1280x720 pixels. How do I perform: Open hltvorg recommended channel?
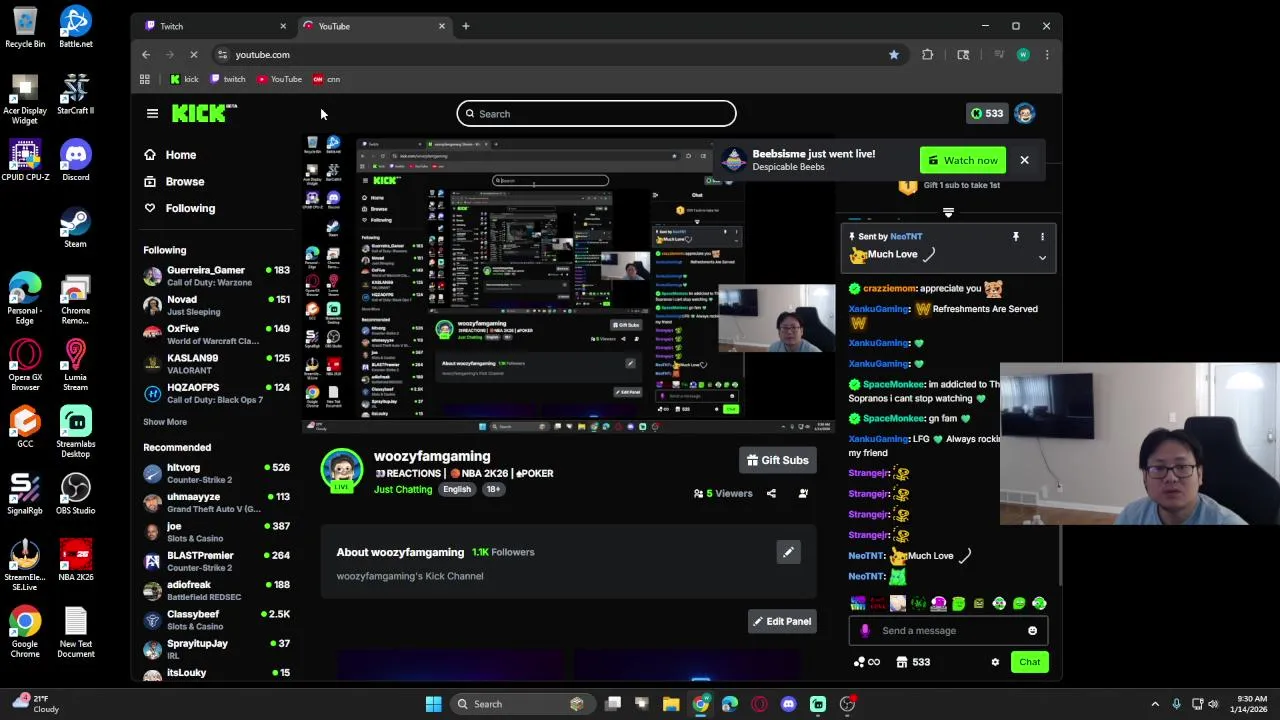[x=217, y=473]
